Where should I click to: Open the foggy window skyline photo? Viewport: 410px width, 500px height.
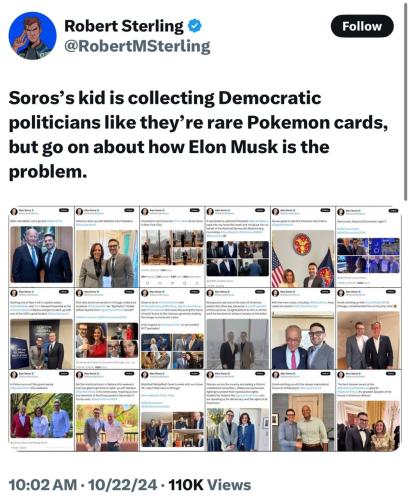(238, 344)
